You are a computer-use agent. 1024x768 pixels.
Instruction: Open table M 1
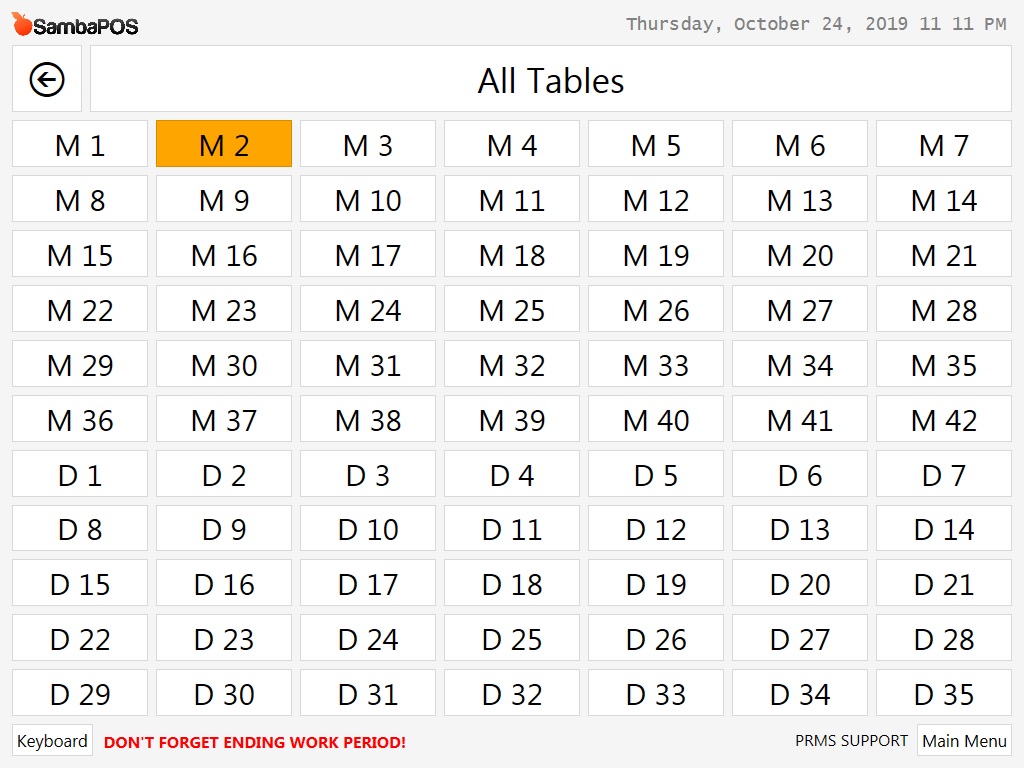(x=79, y=144)
